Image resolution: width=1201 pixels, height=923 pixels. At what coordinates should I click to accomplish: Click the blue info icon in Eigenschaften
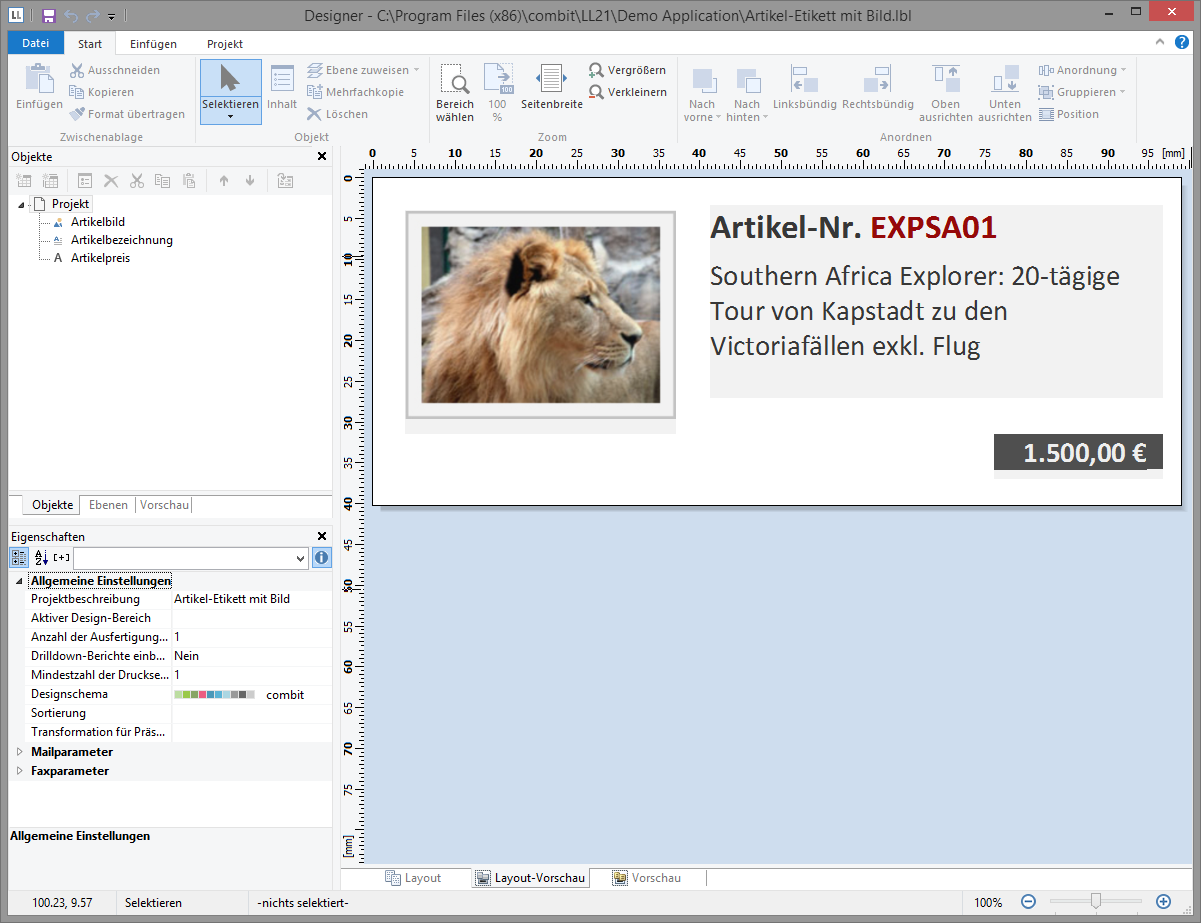click(x=321, y=558)
